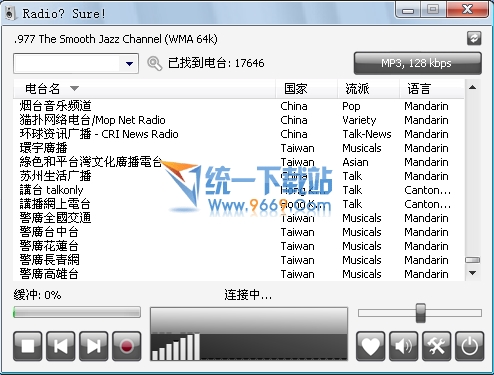The height and width of the screenshot is (375, 494).
Task: Start recording with the red record button
Action: pyautogui.click(x=126, y=346)
